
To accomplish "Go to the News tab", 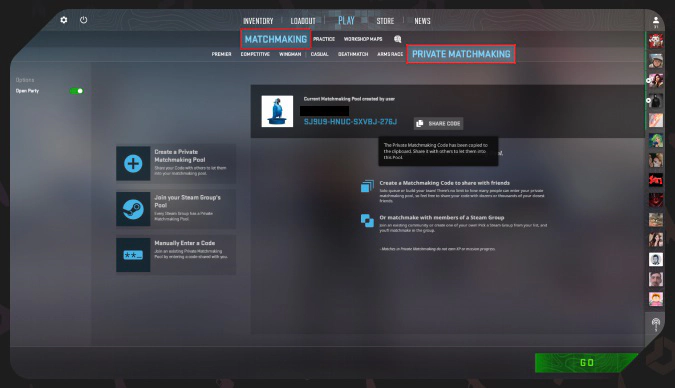I will 422,21.
